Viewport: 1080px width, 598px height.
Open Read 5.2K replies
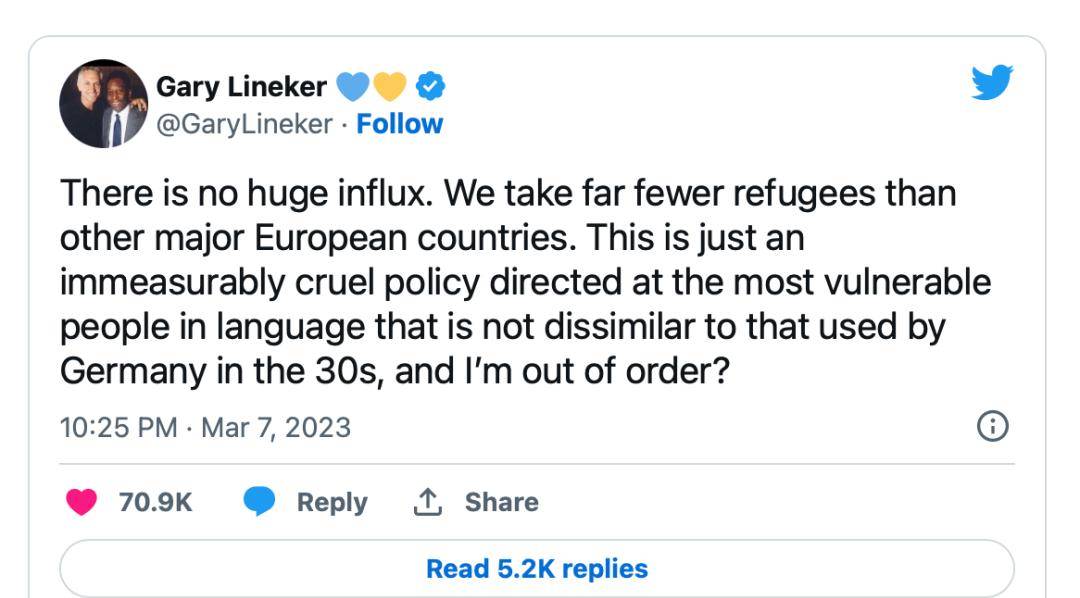(537, 569)
